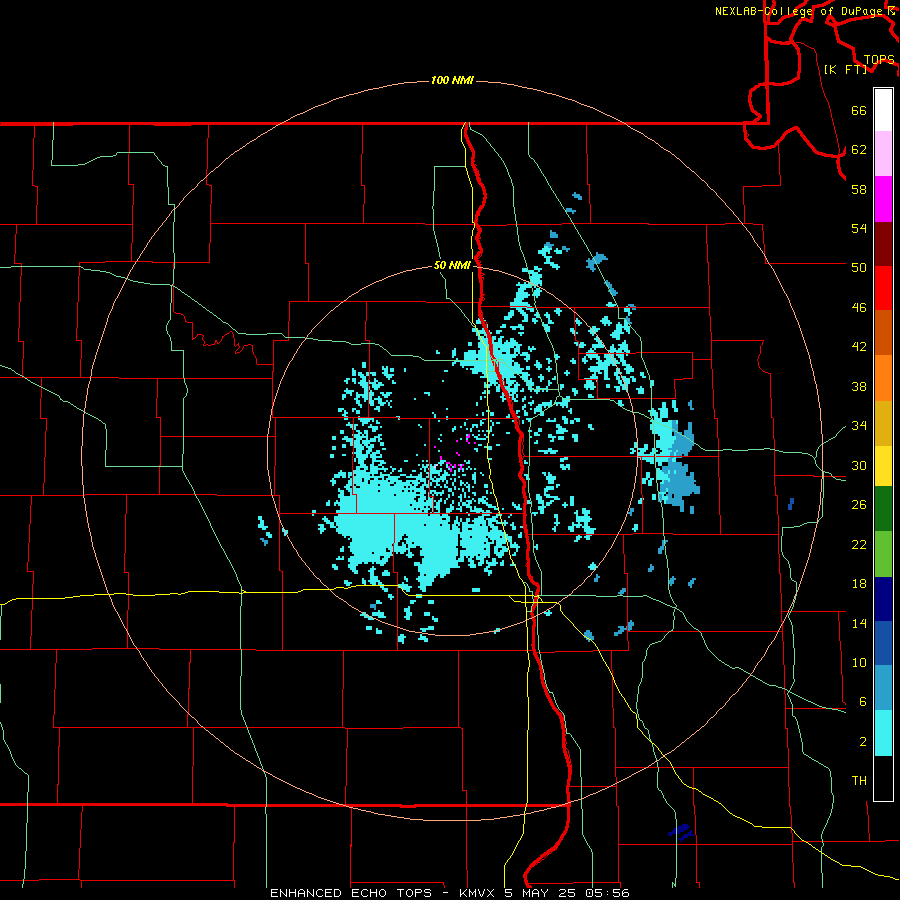The image size is (900, 900).
Task: Click the "05:56" timestamp
Action: (x=607, y=893)
